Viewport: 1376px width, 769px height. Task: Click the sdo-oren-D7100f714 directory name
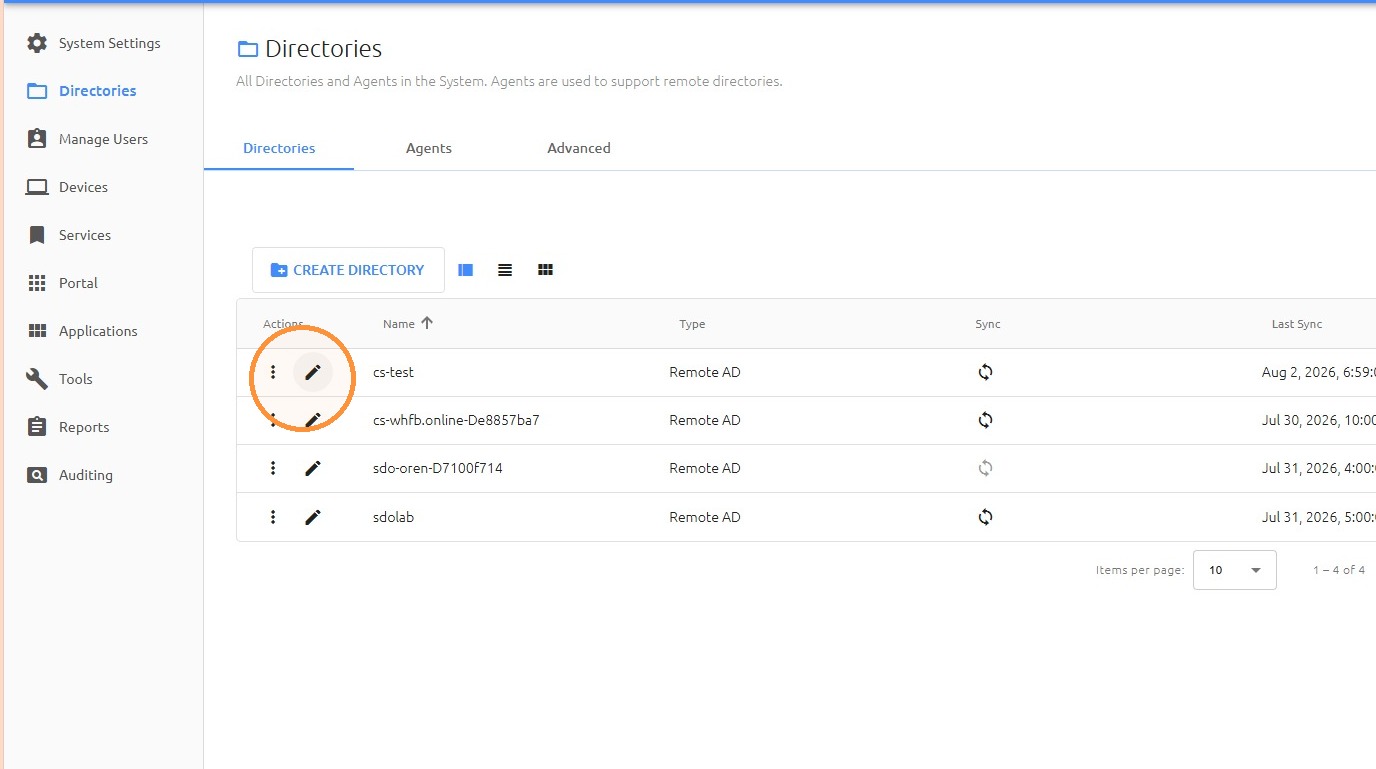(x=438, y=468)
